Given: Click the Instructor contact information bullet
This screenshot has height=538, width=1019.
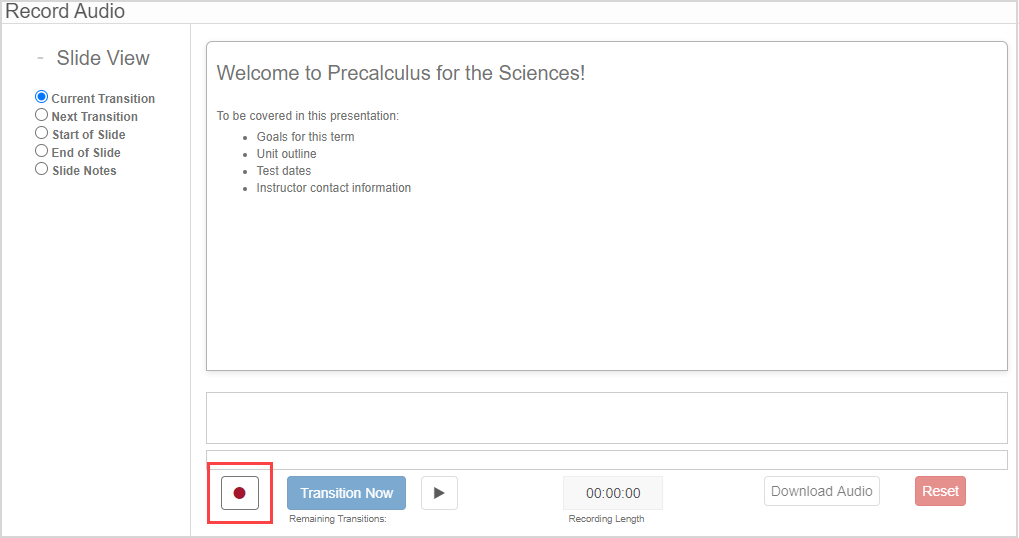Looking at the screenshot, I should (x=333, y=188).
